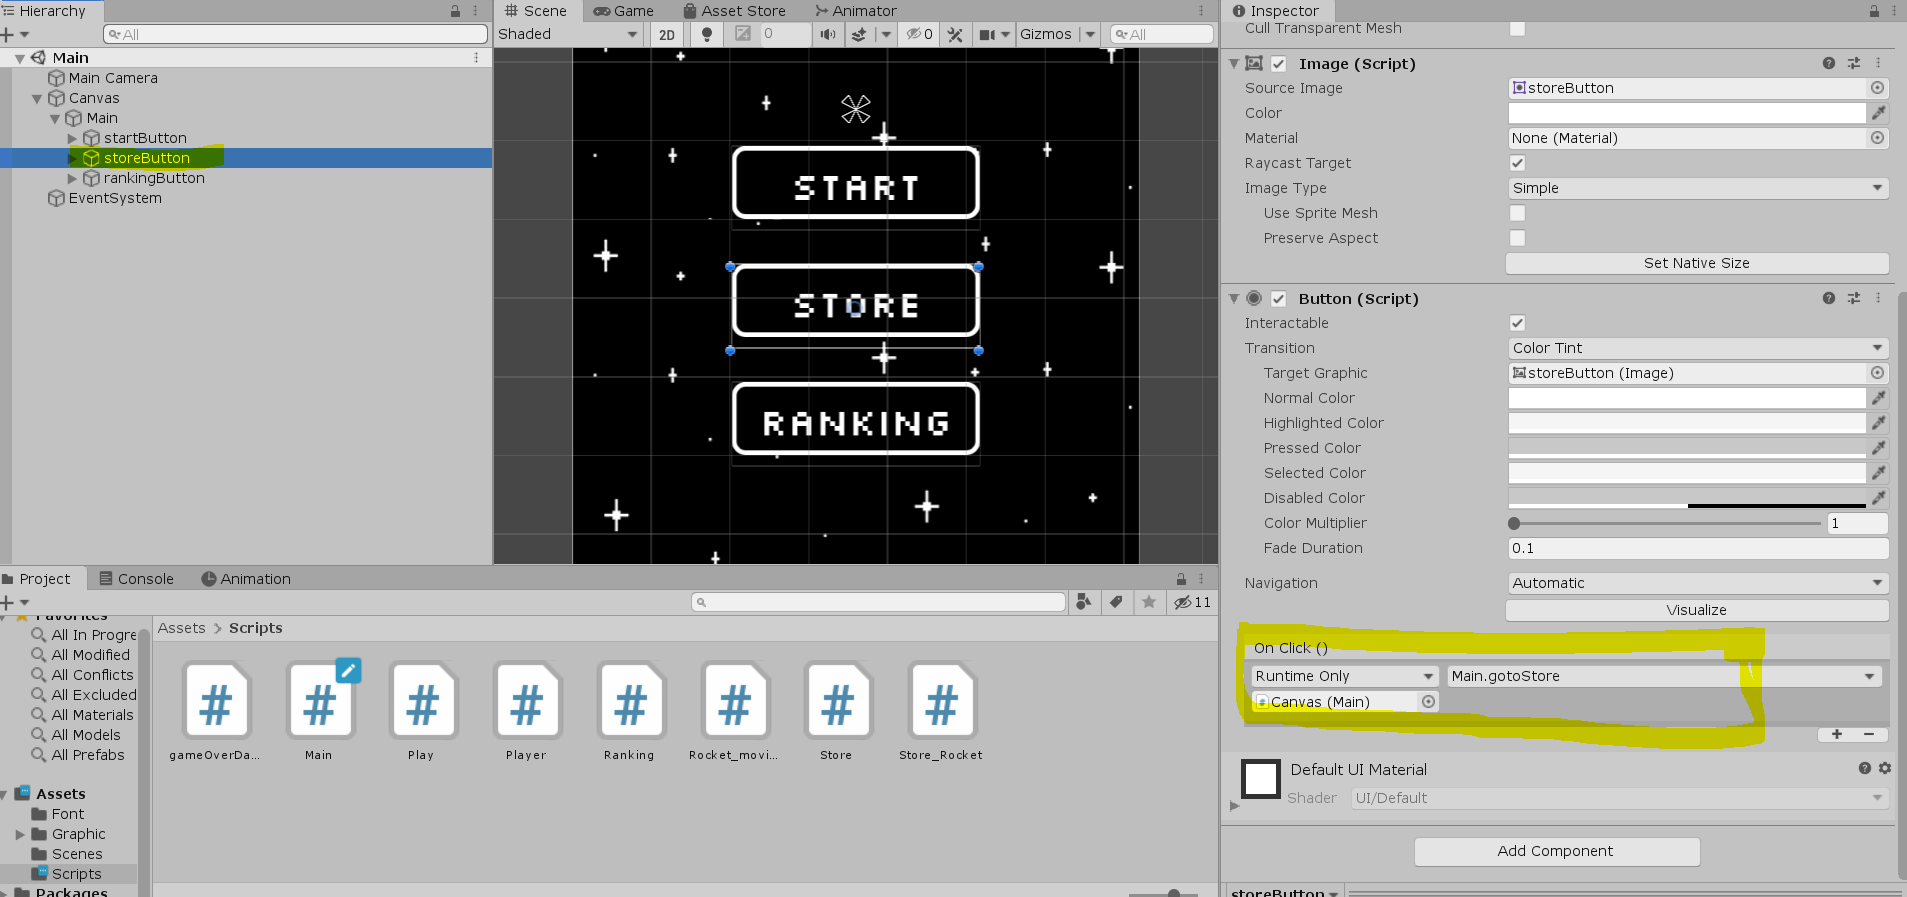Expand the rankingButton item in the Hierarchy
Image resolution: width=1907 pixels, height=897 pixels.
point(72,178)
